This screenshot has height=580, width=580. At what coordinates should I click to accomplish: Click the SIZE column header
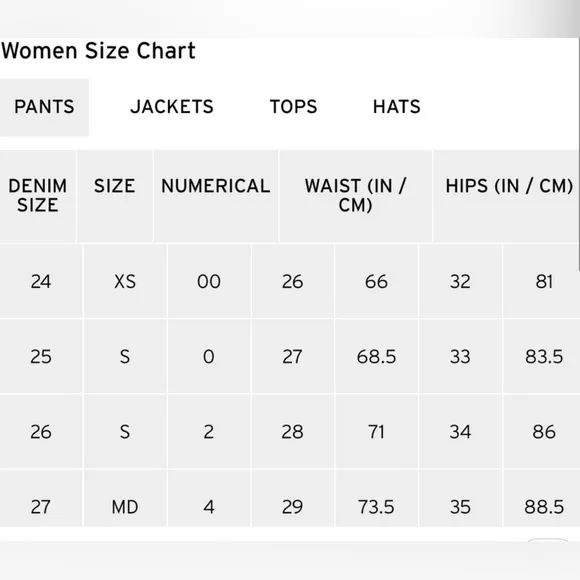[x=115, y=196]
